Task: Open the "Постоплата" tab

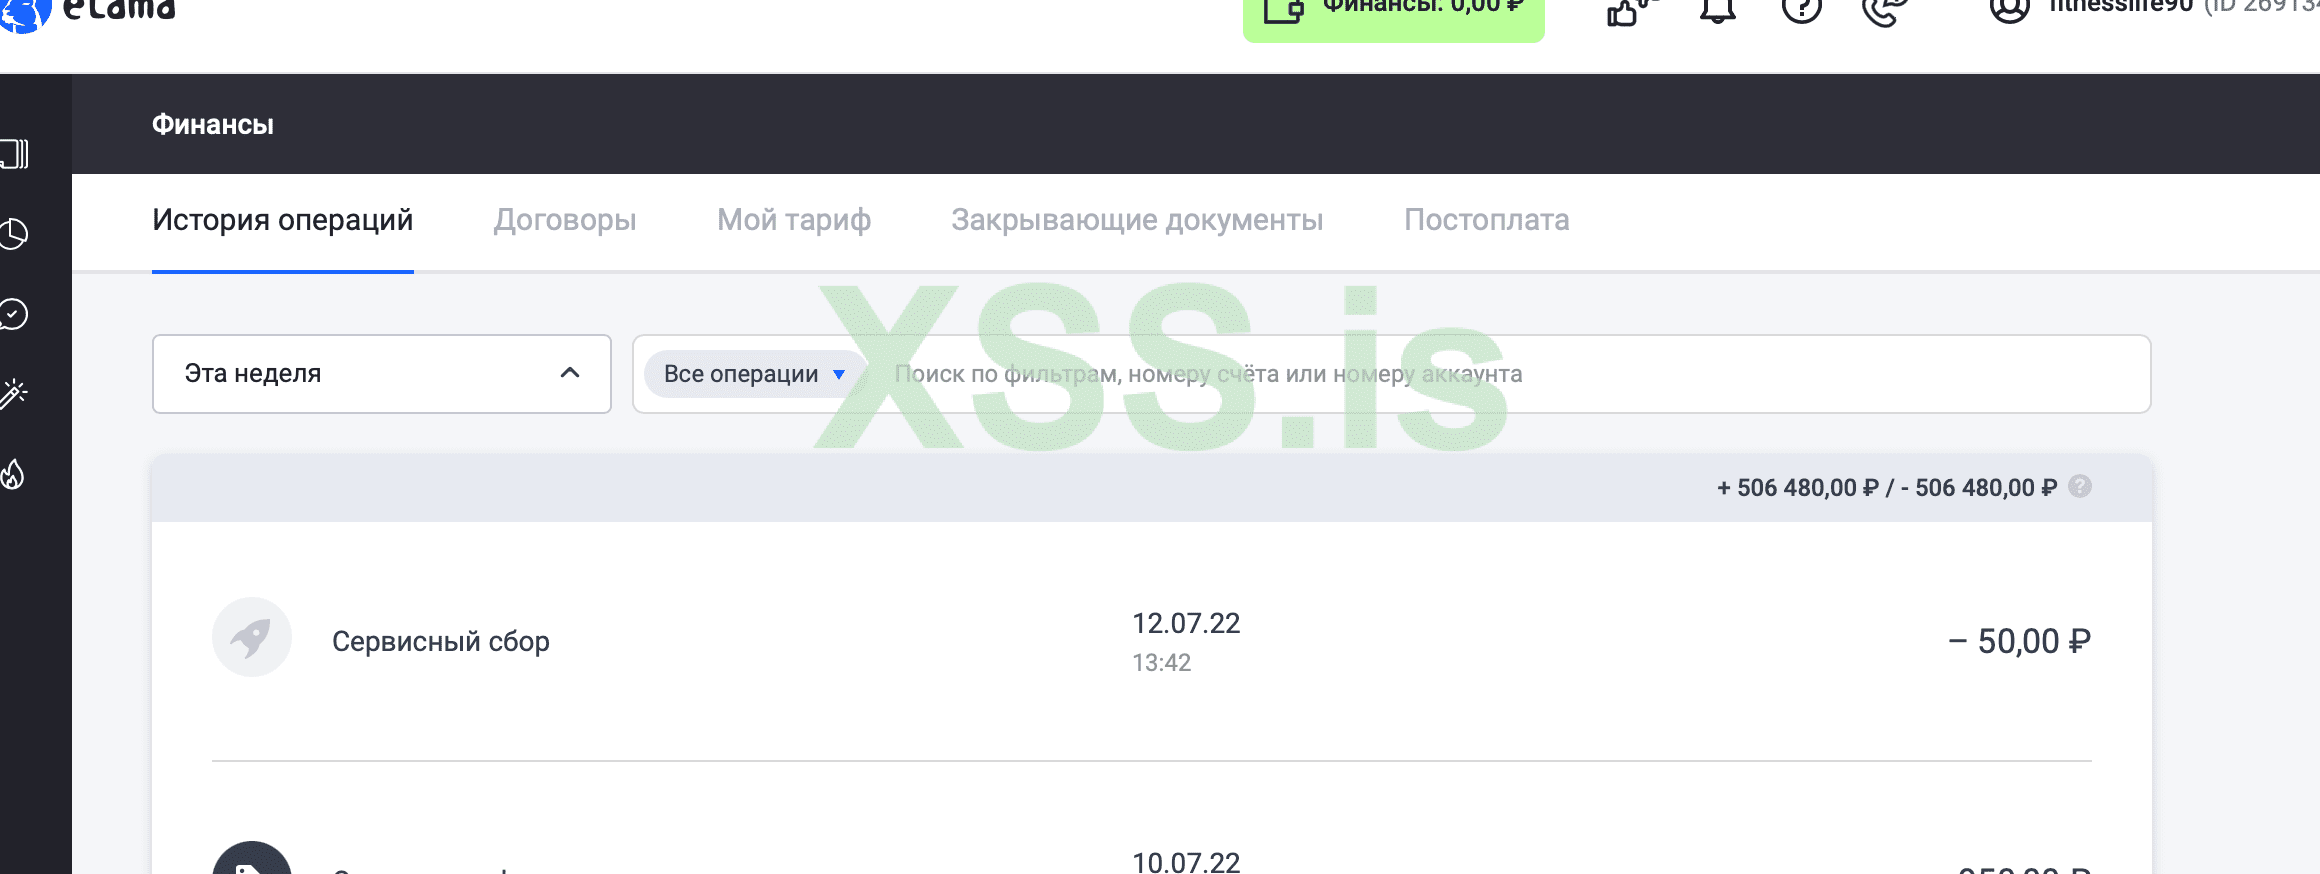Action: [1487, 220]
